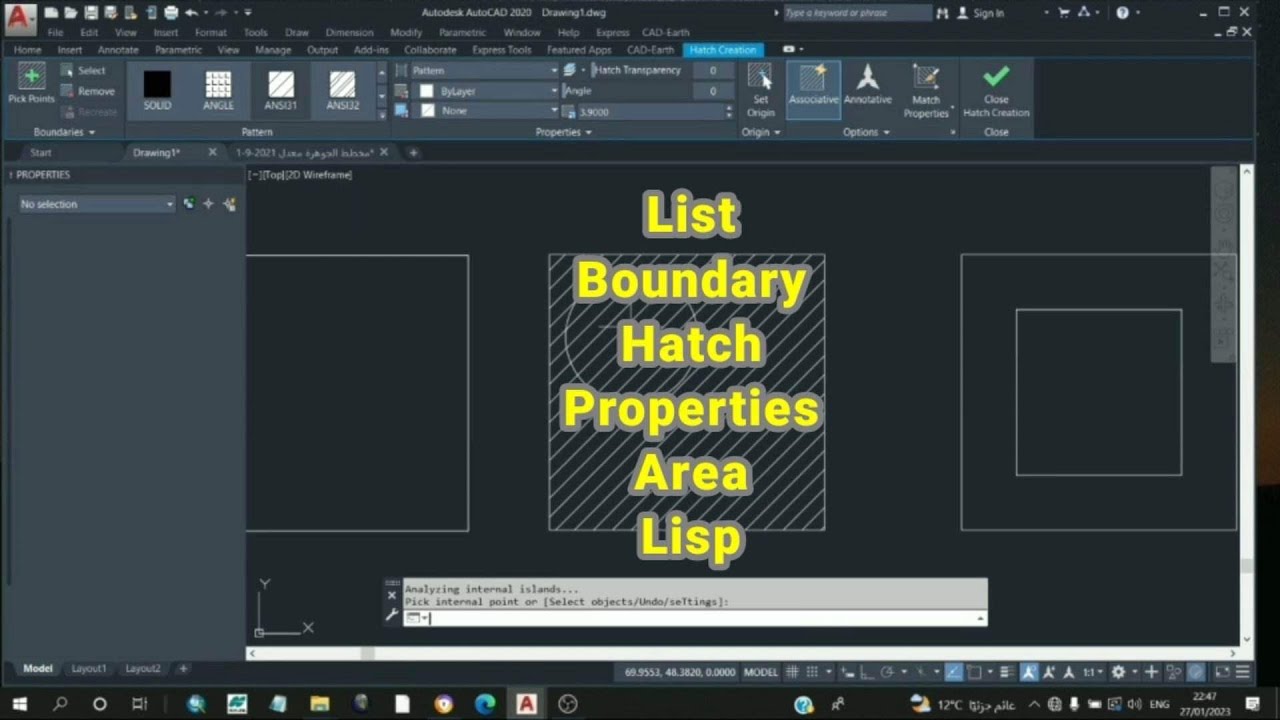This screenshot has height=720, width=1280.
Task: Apply the SOLID hatch pattern
Action: 157,89
